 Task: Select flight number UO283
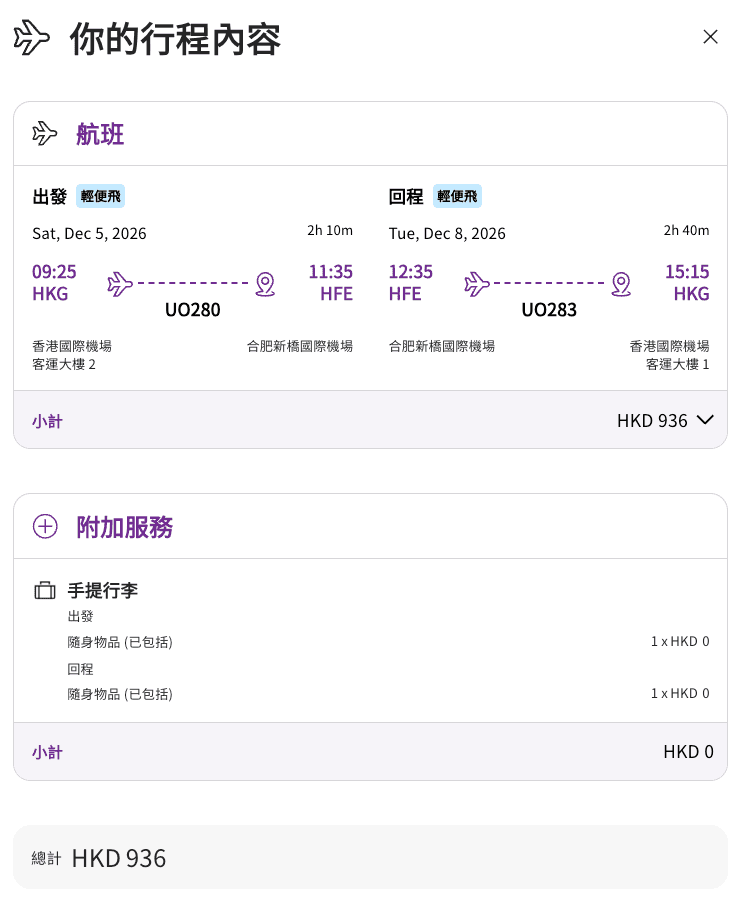(549, 310)
